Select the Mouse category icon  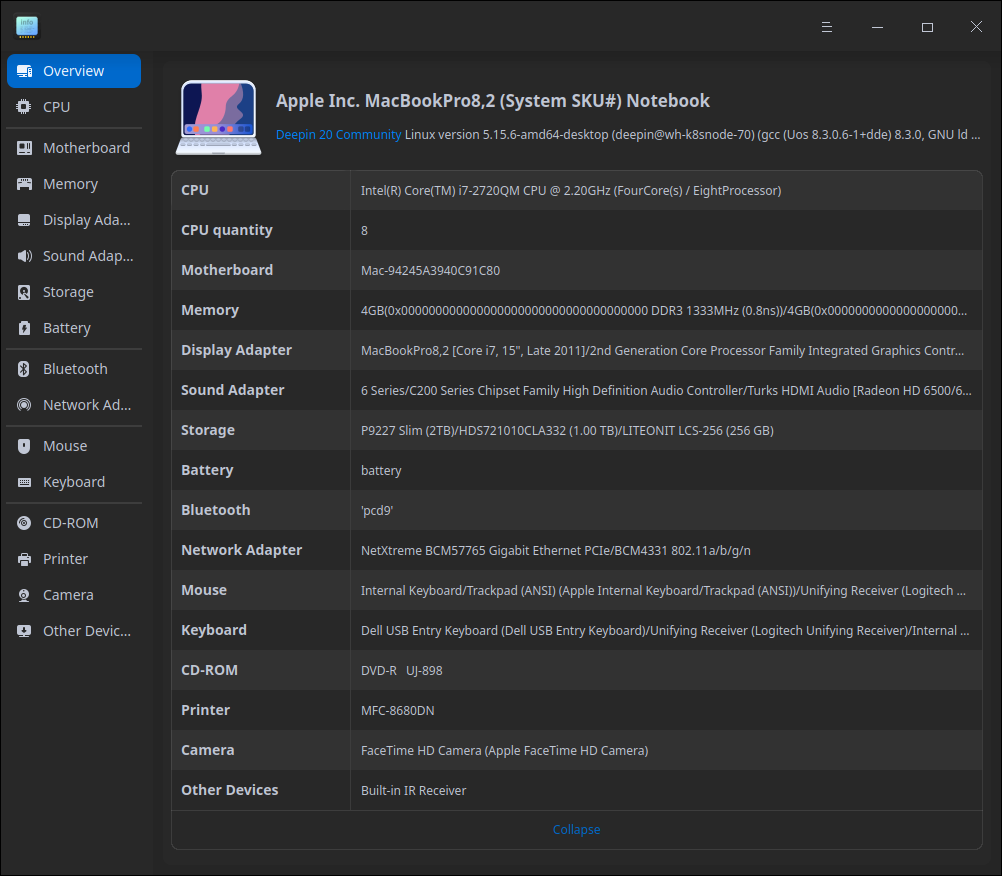click(x=23, y=446)
